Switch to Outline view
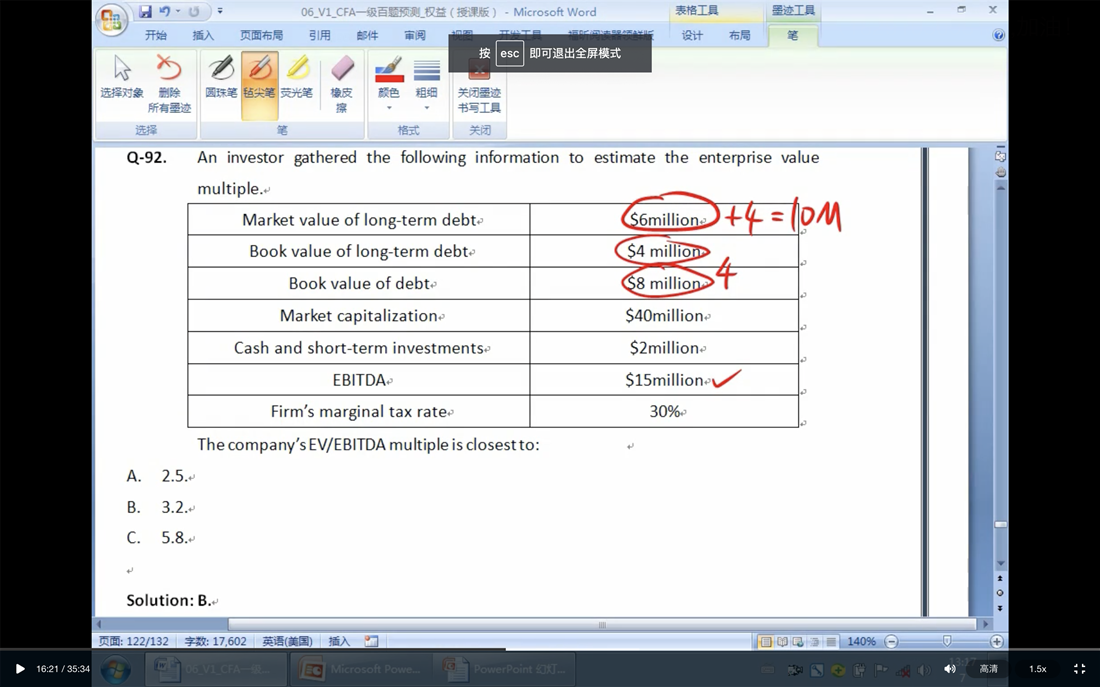 pos(814,641)
